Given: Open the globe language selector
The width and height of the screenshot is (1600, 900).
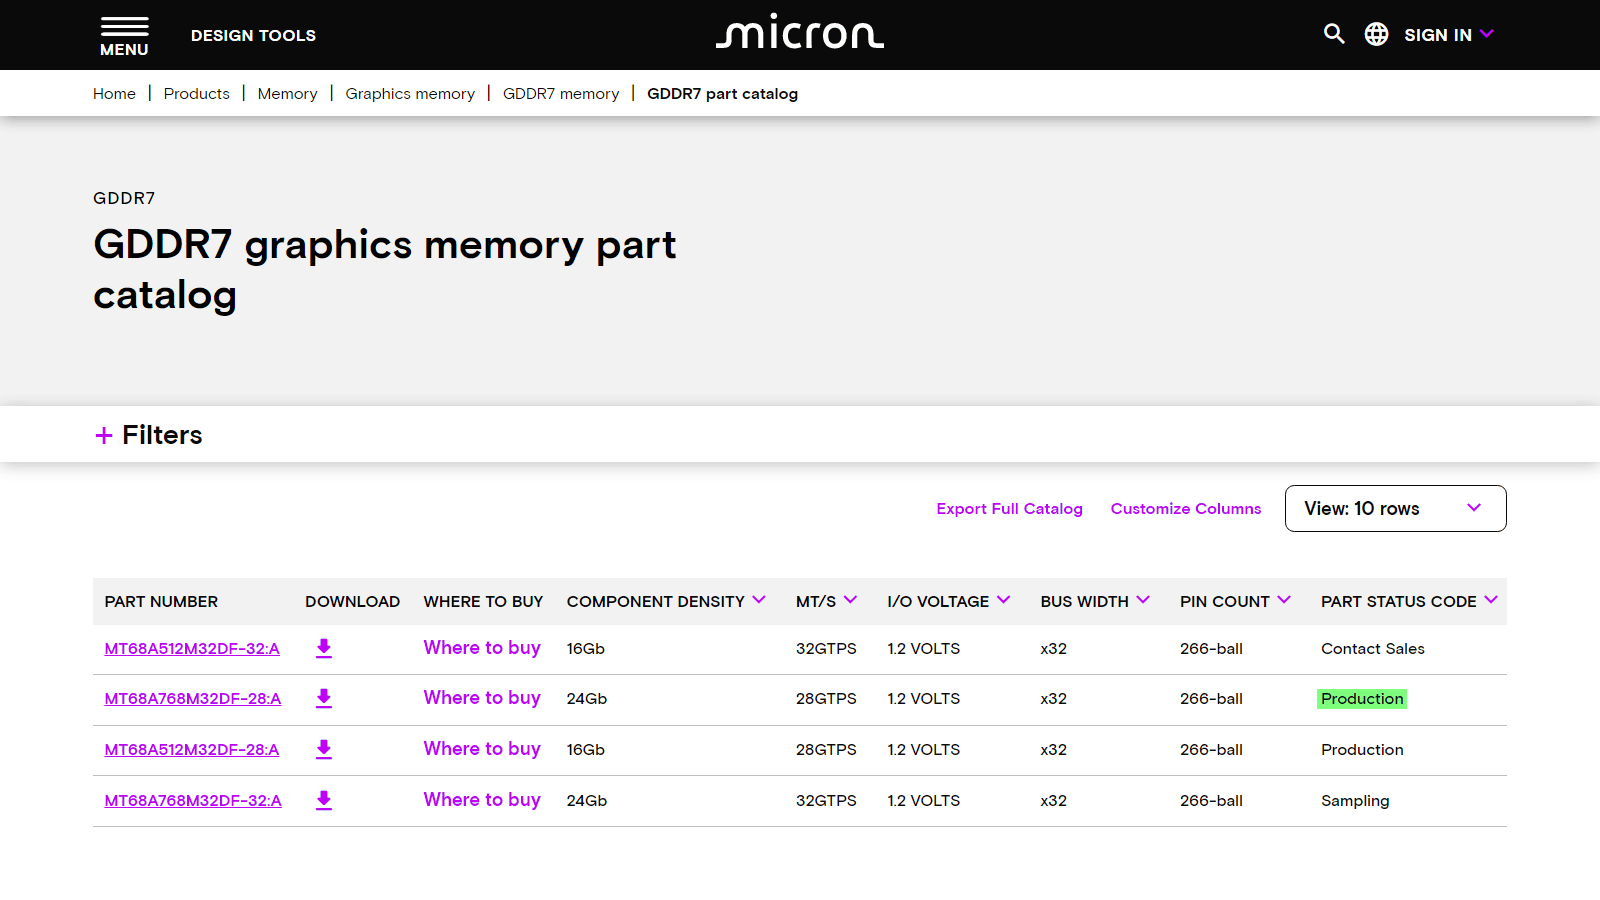Looking at the screenshot, I should [1376, 34].
